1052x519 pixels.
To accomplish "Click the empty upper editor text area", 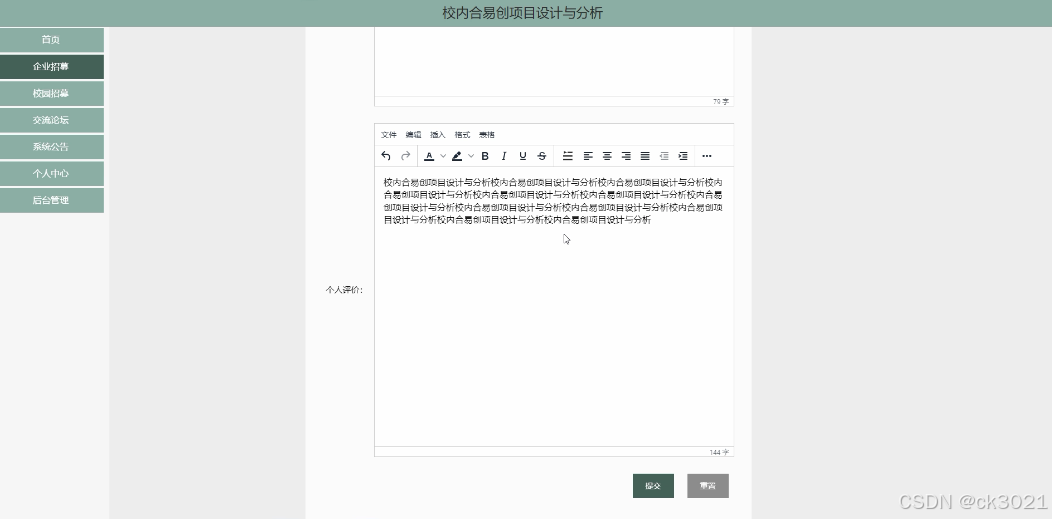I will click(554, 62).
